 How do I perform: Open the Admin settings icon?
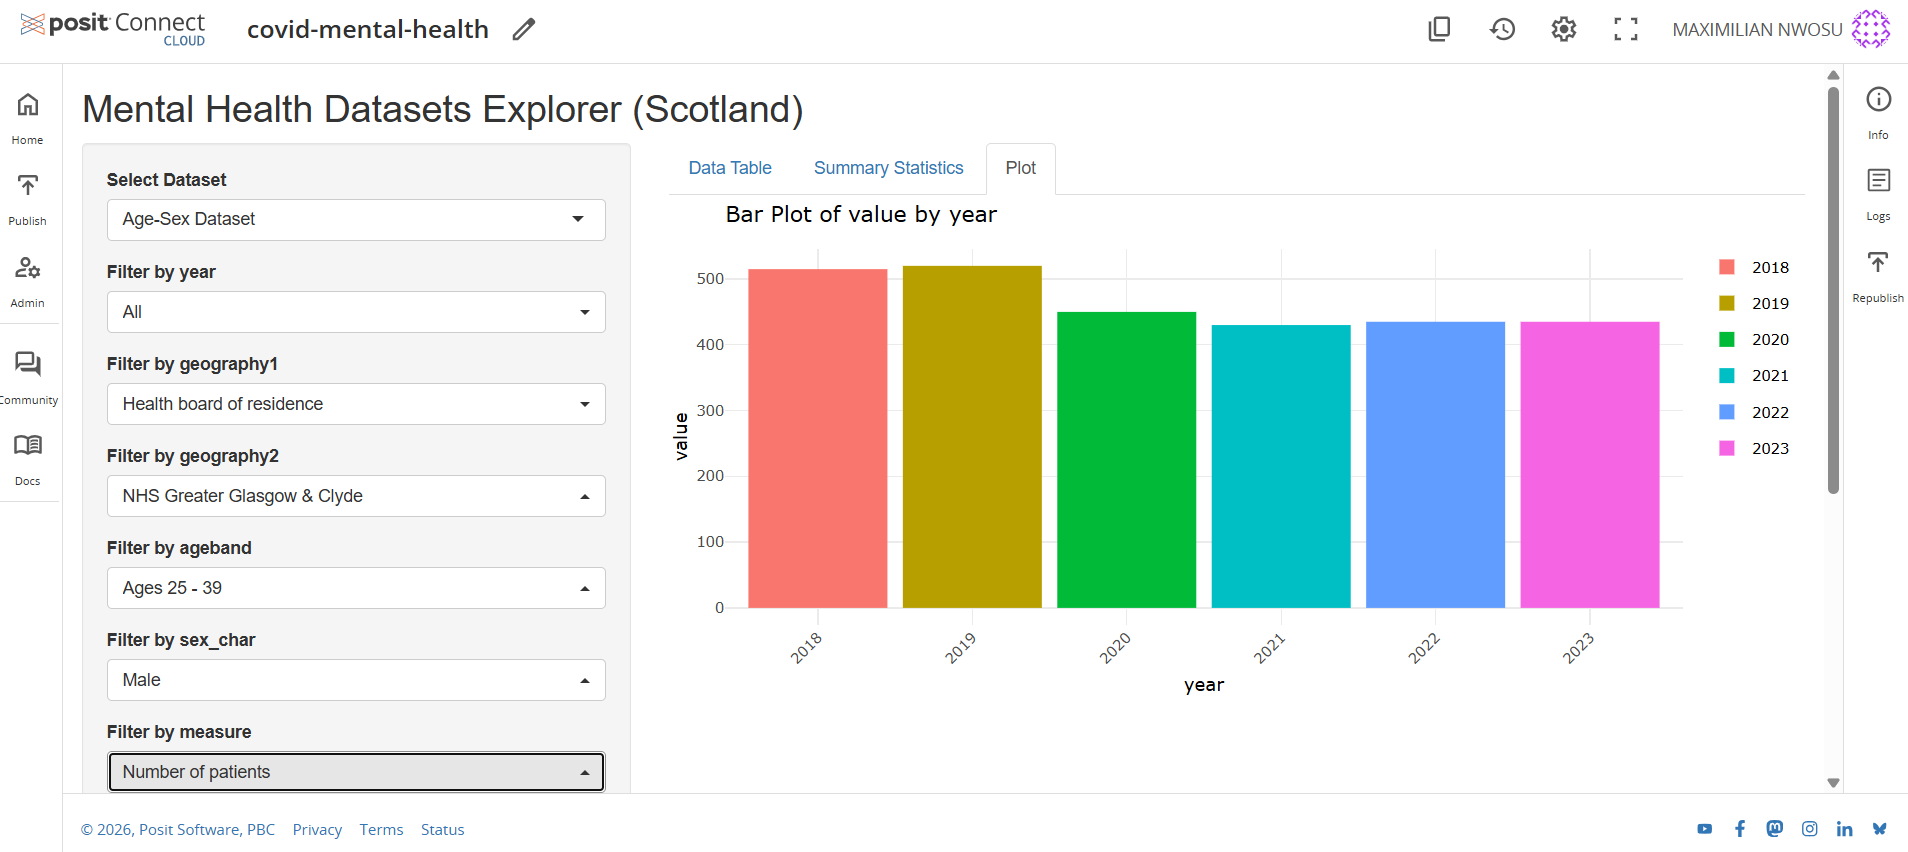click(x=28, y=268)
